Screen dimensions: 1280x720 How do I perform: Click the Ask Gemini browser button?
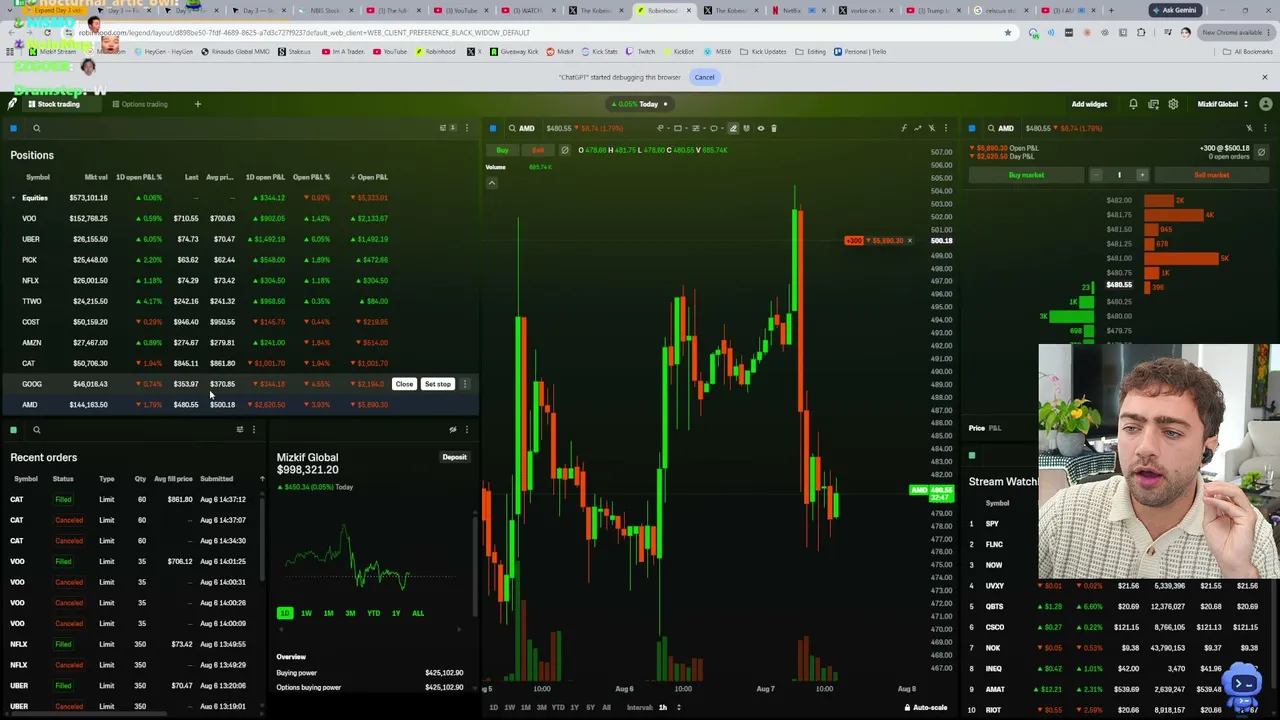(x=1174, y=10)
